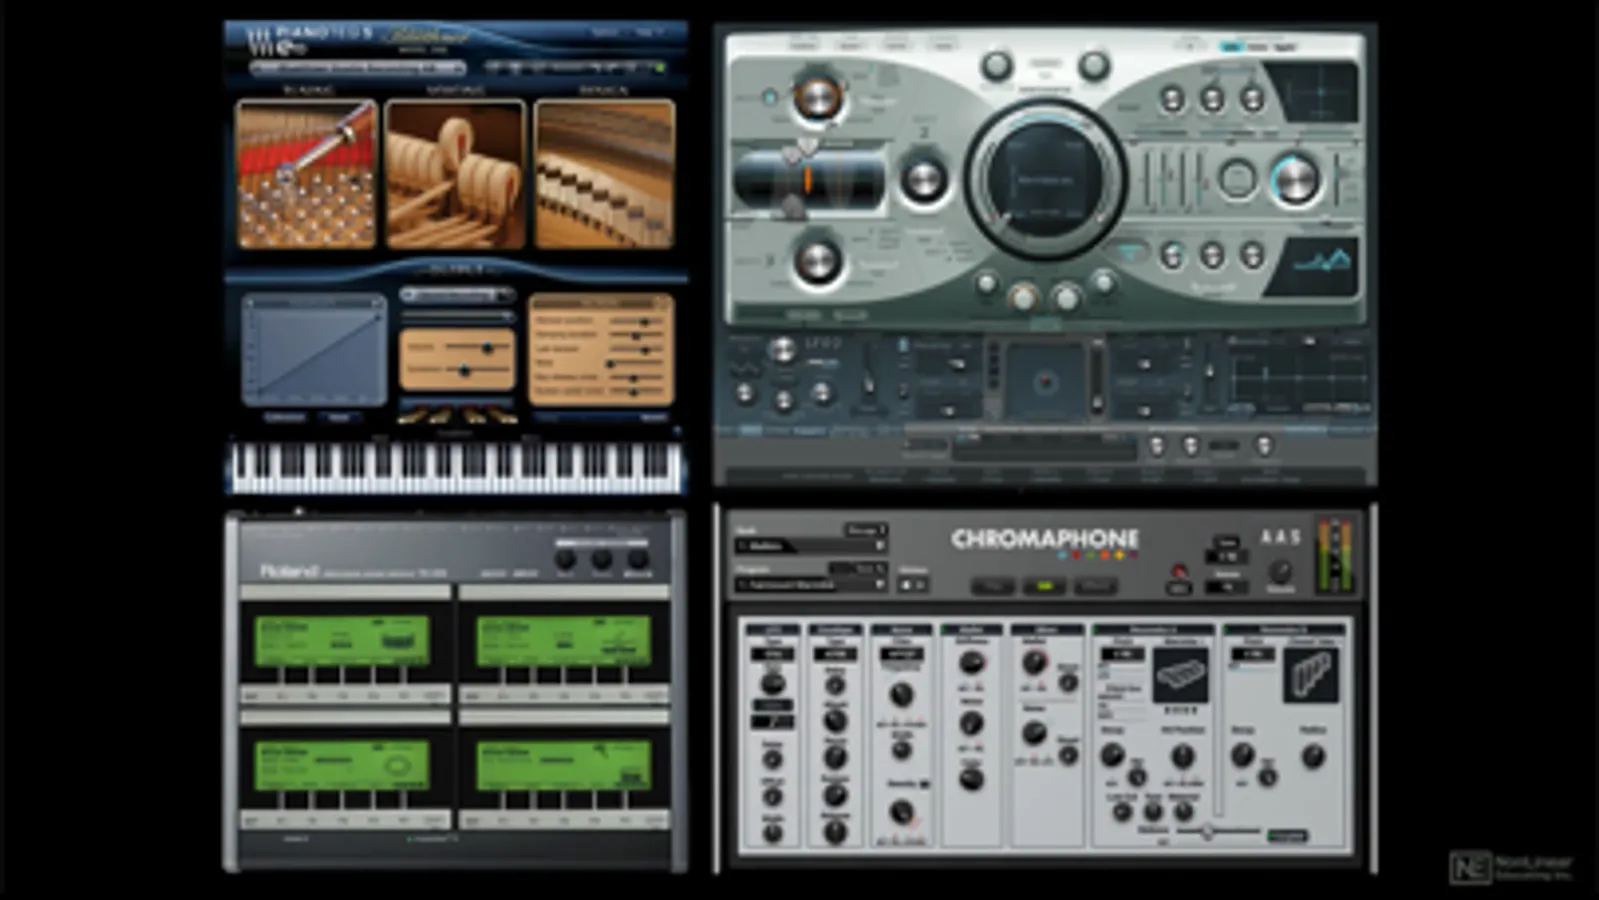Turn Chromaphone Resonator B Decay knob
Viewport: 1599px width, 900px height.
[x=1242, y=756]
